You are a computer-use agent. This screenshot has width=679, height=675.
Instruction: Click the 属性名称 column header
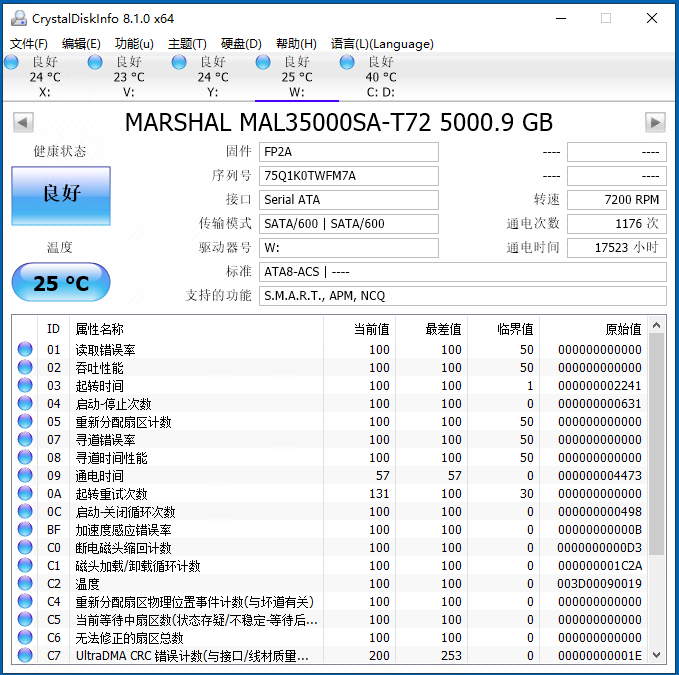[x=196, y=329]
